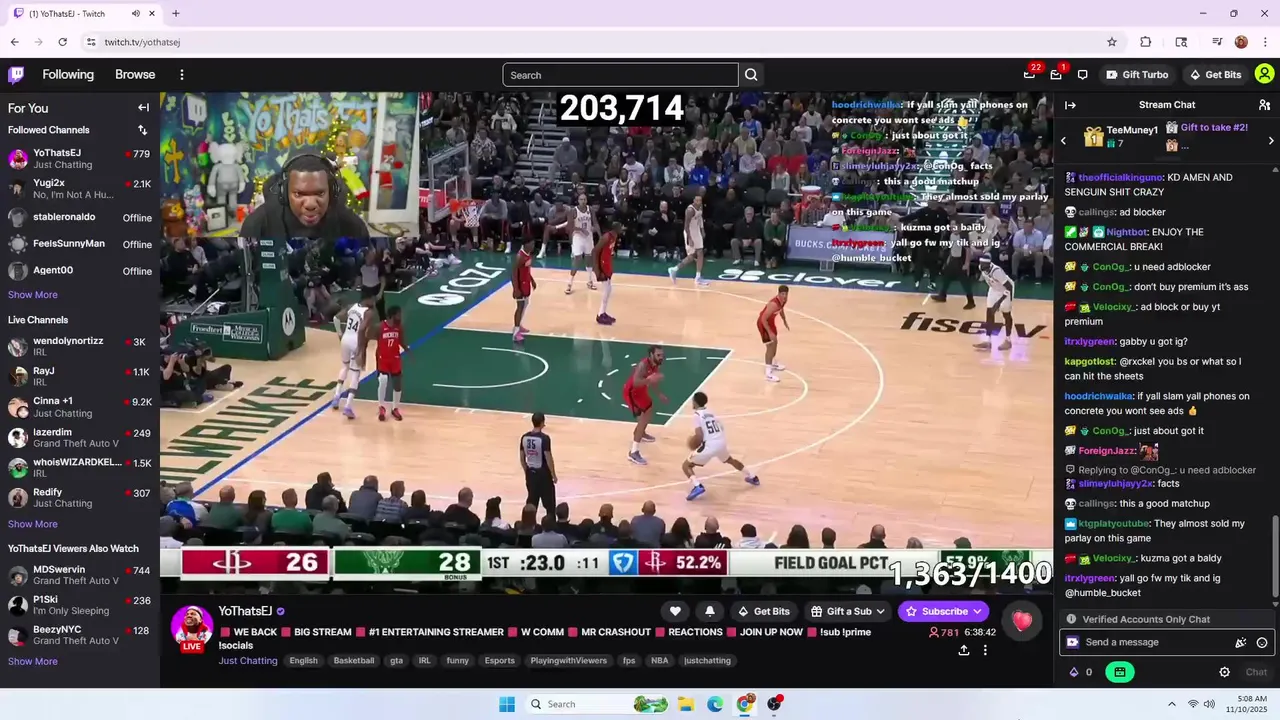1280x720 pixels.
Task: Collapse the For You sidebar
Action: point(143,108)
